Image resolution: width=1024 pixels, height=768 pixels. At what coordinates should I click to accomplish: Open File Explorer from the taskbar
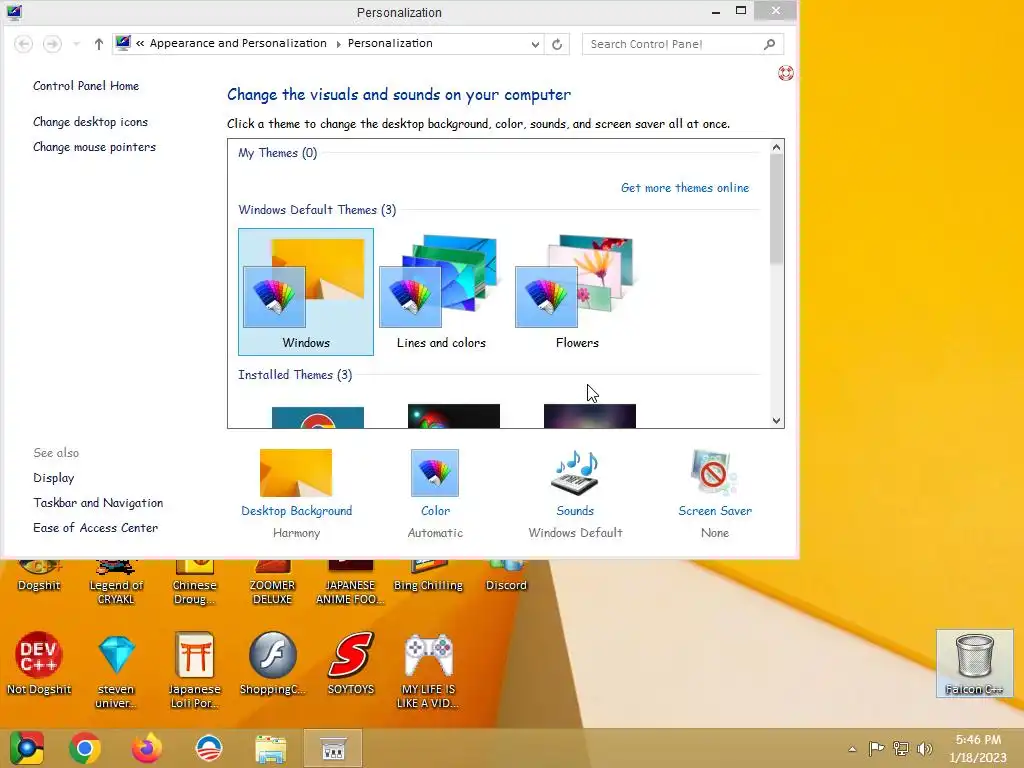[270, 748]
